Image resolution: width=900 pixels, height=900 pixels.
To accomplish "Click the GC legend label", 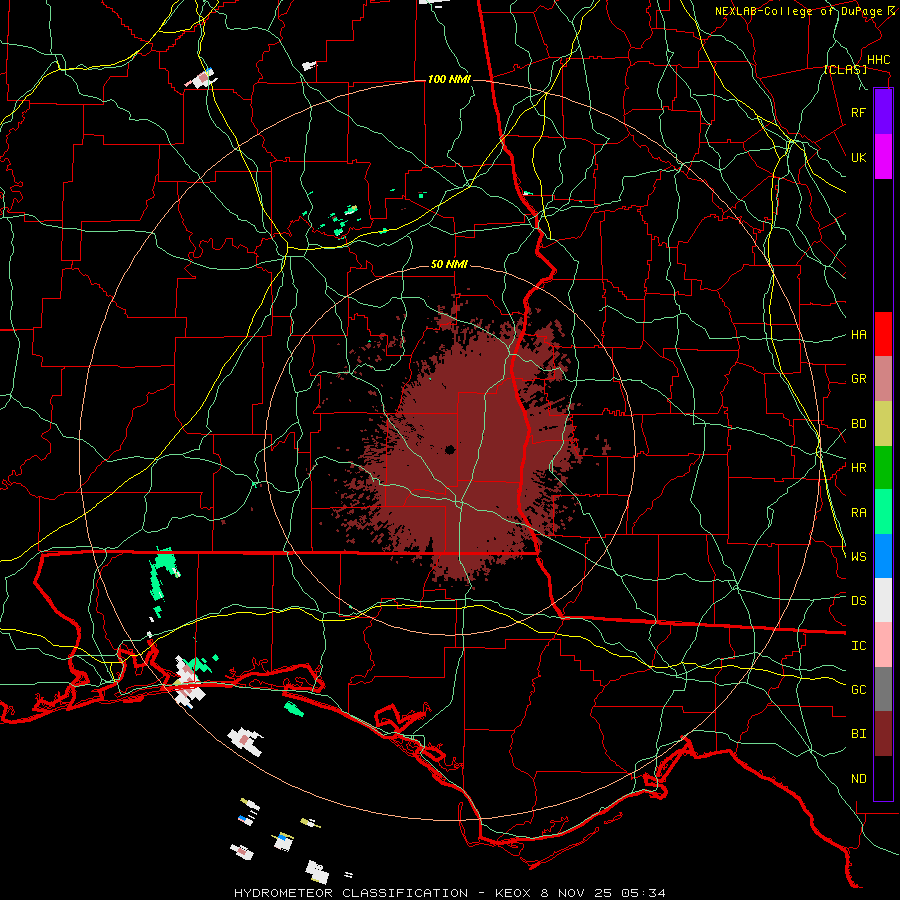I will (x=859, y=690).
